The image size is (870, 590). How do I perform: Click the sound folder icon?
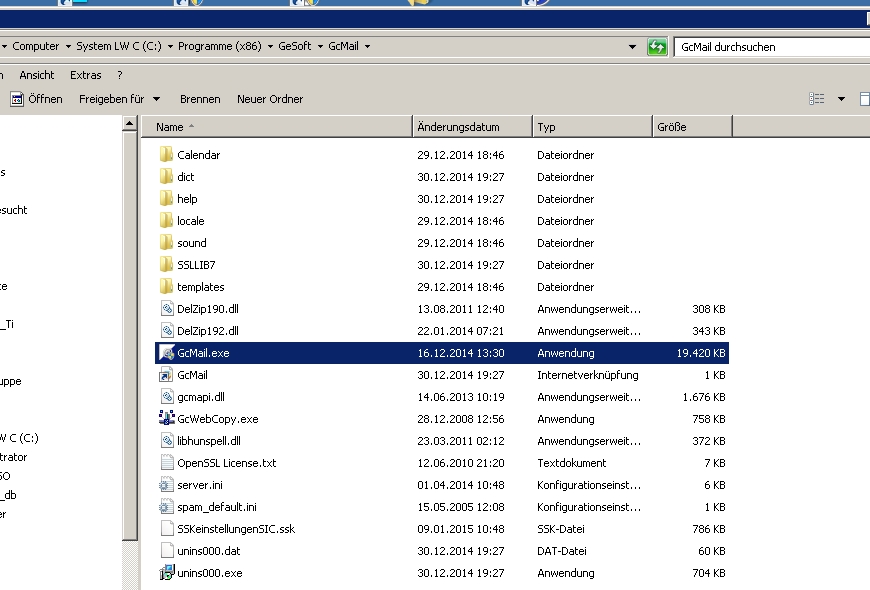166,243
